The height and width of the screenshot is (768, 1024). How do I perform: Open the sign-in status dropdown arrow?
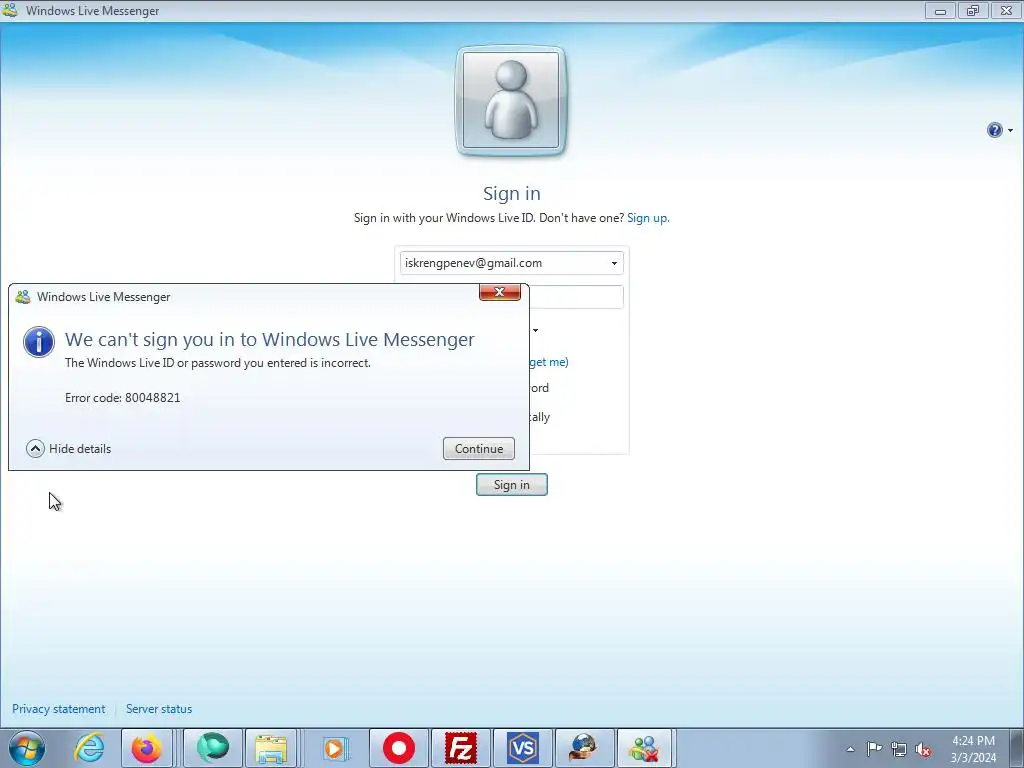pyautogui.click(x=536, y=330)
